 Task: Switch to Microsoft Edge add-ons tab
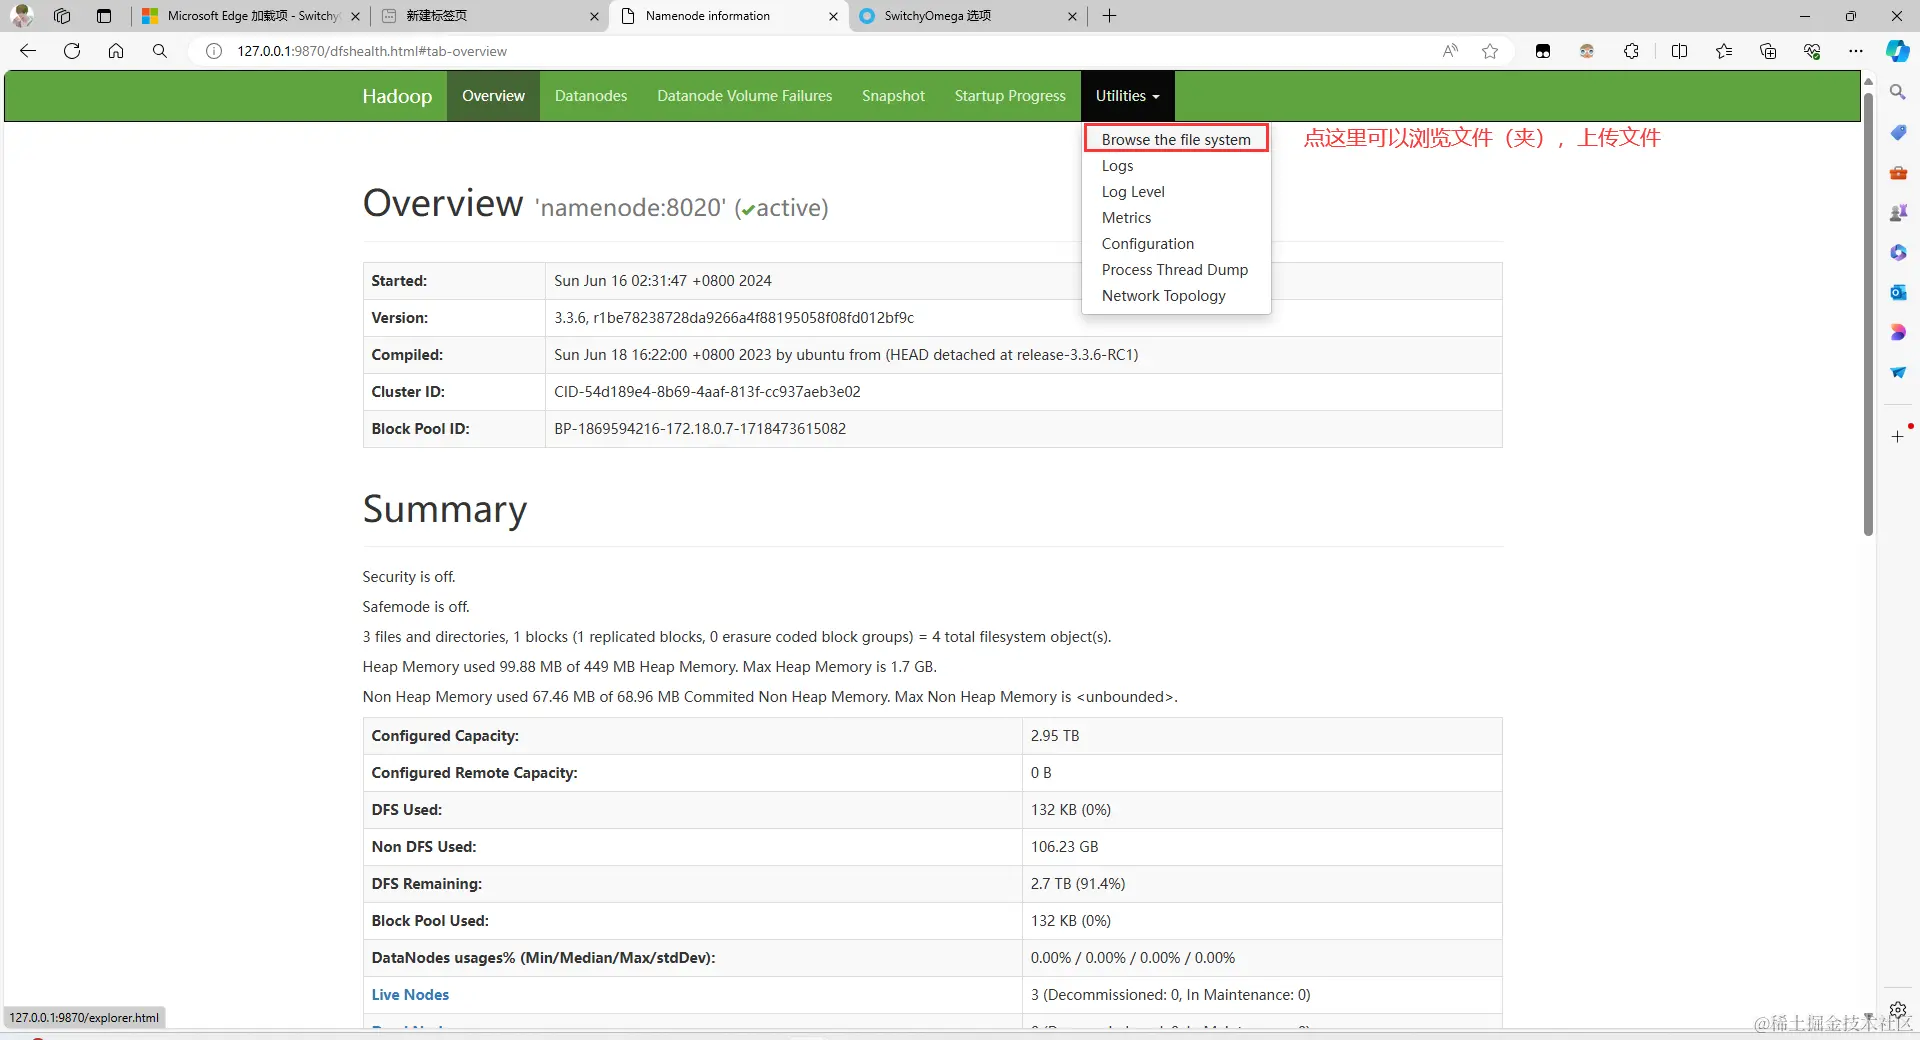(x=250, y=16)
